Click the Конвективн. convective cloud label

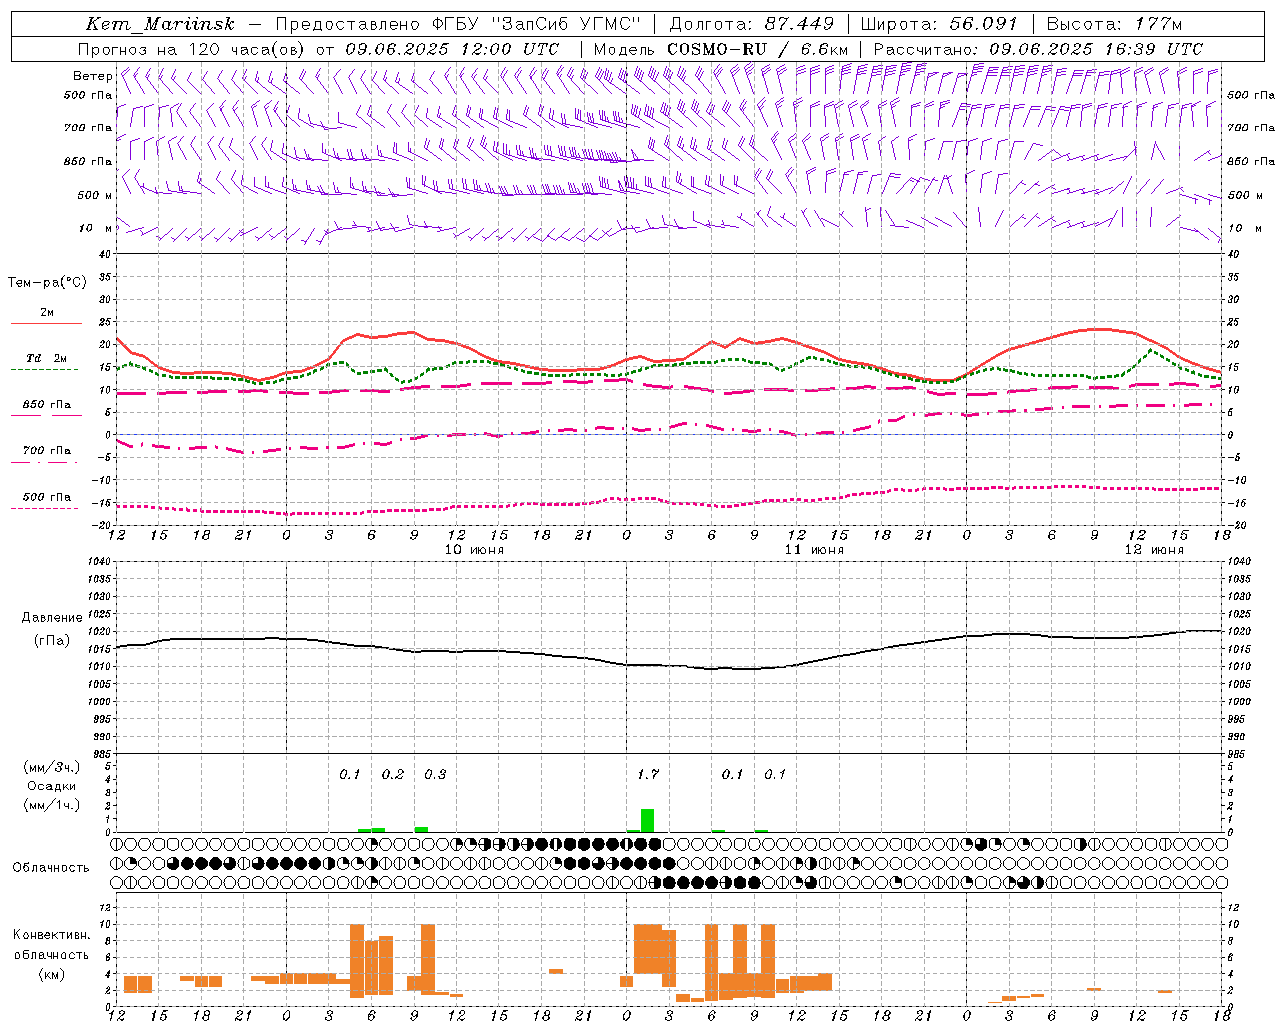pyautogui.click(x=52, y=935)
